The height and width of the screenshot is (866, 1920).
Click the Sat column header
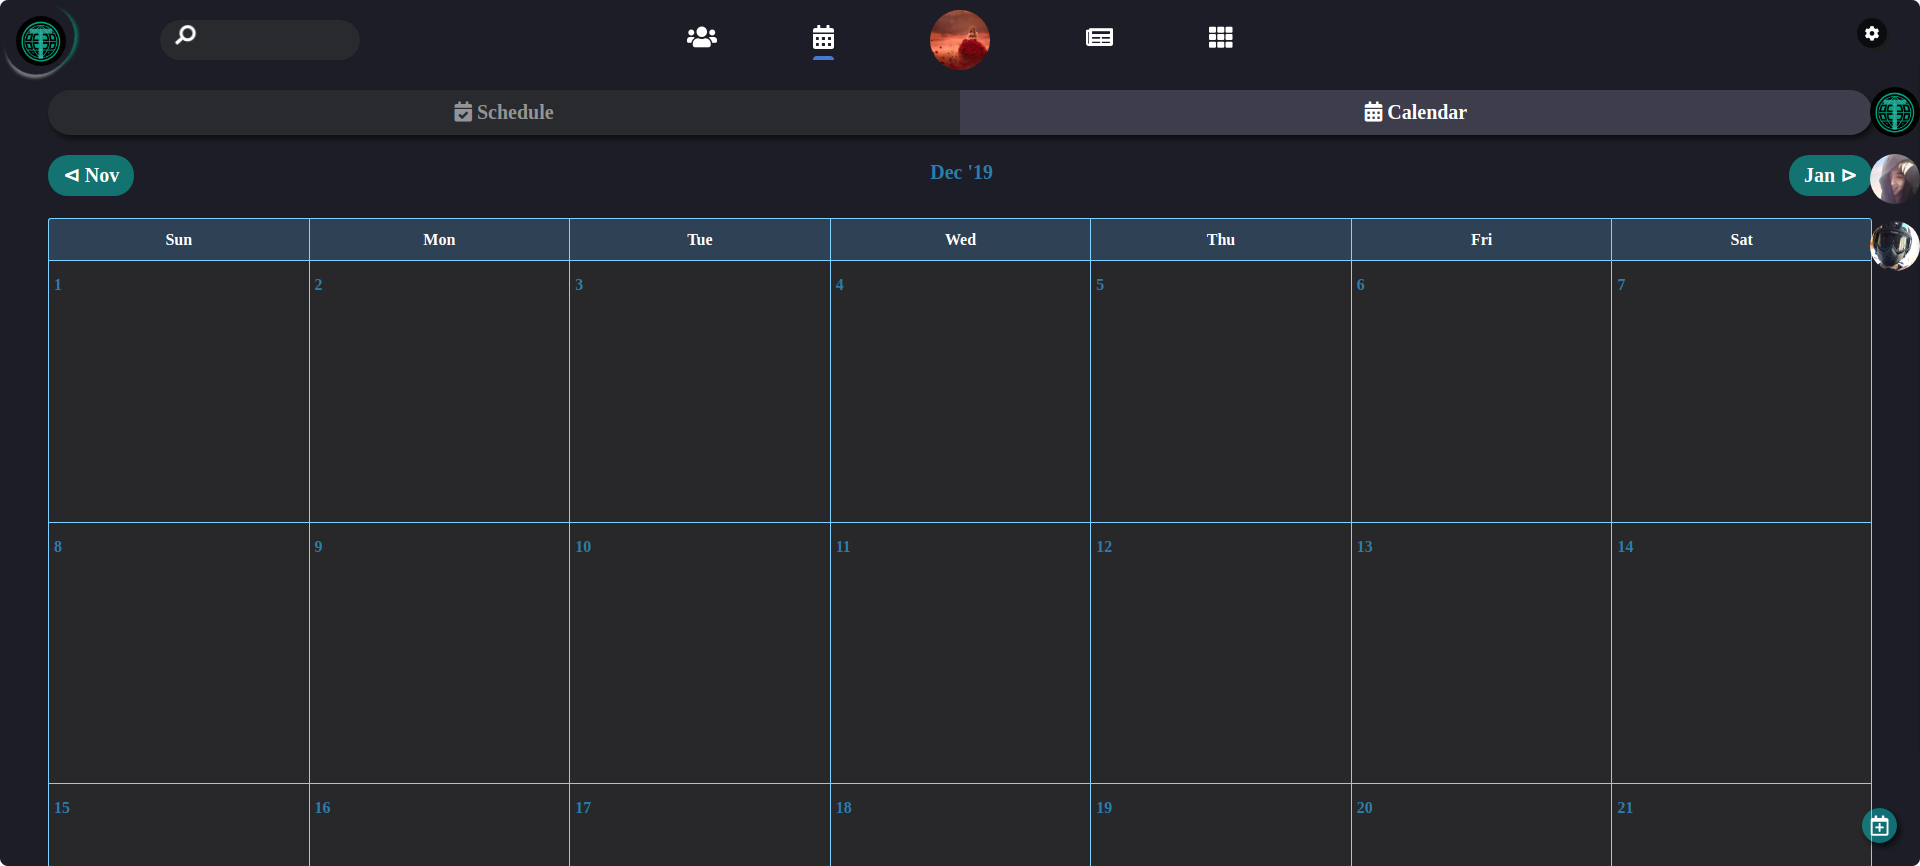click(x=1741, y=240)
